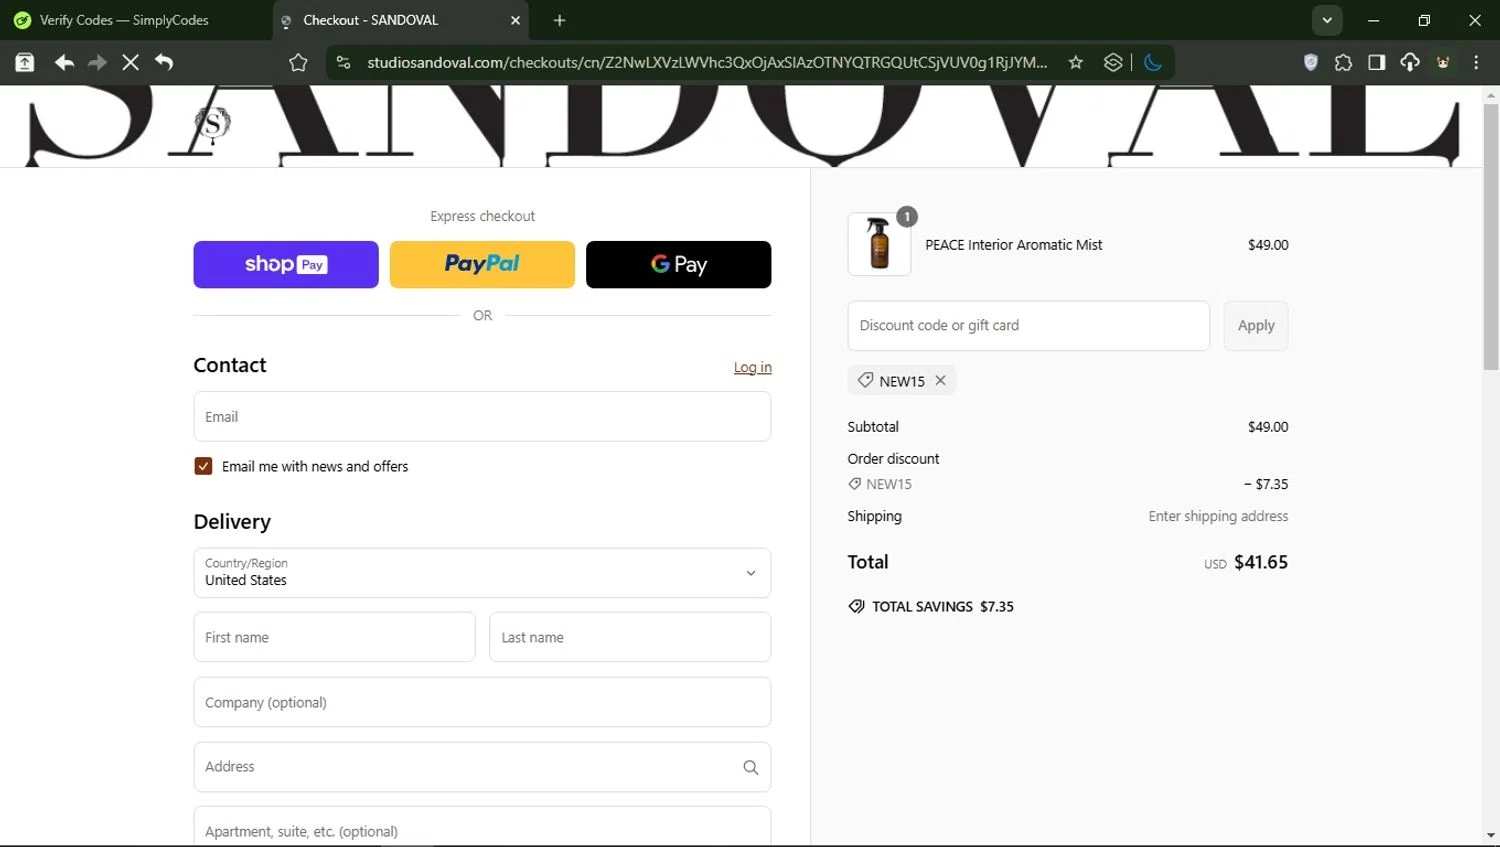This screenshot has width=1500, height=847.
Task: Click the Last name field
Action: (630, 637)
